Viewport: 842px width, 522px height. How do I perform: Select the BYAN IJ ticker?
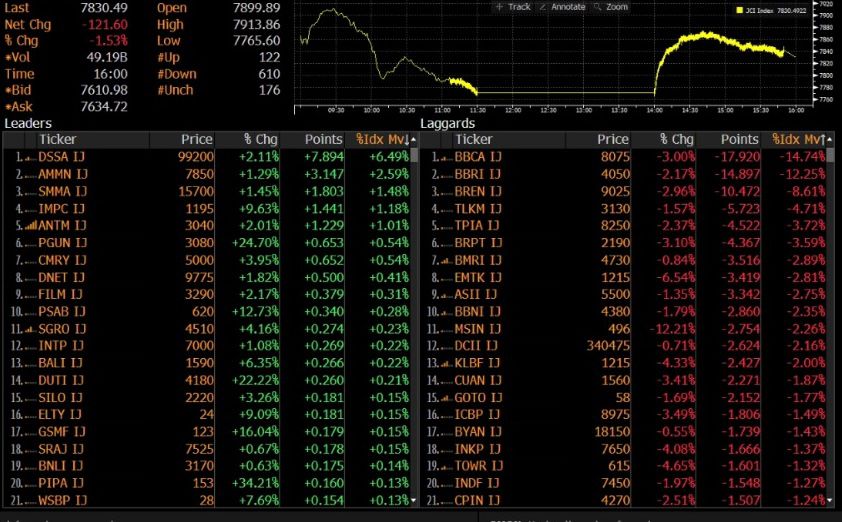pyautogui.click(x=478, y=432)
